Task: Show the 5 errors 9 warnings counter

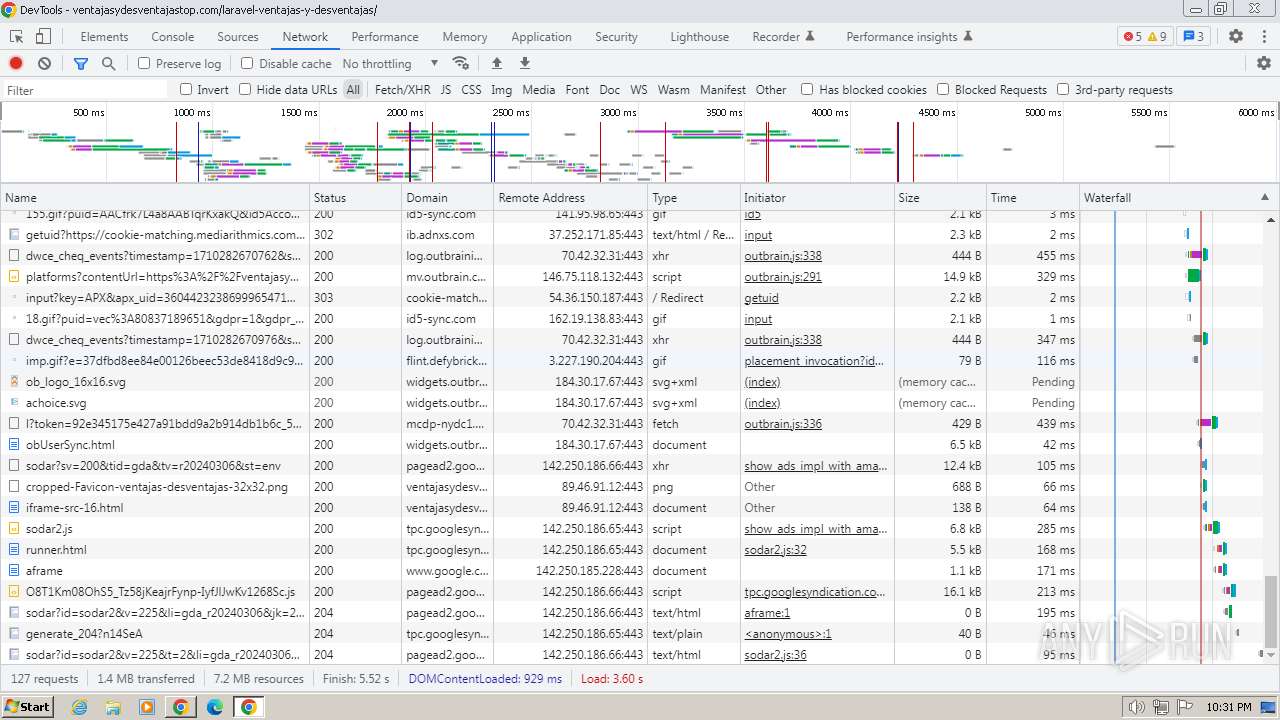Action: 1145,36
